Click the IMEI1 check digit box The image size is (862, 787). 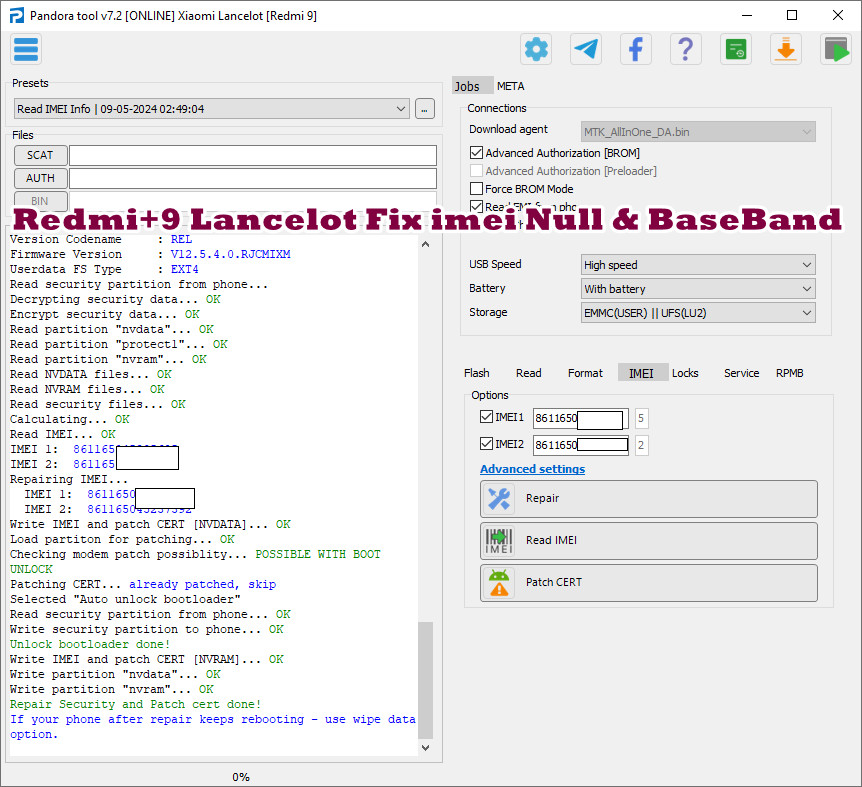coord(641,419)
